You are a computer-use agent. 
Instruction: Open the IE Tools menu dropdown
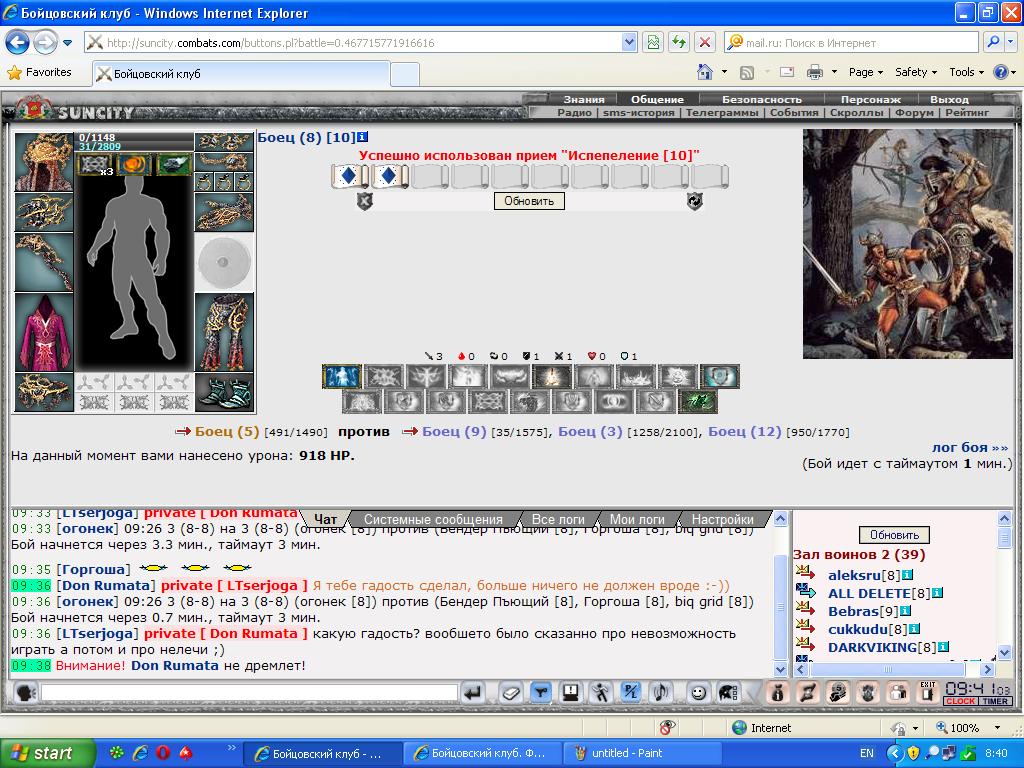[x=967, y=72]
